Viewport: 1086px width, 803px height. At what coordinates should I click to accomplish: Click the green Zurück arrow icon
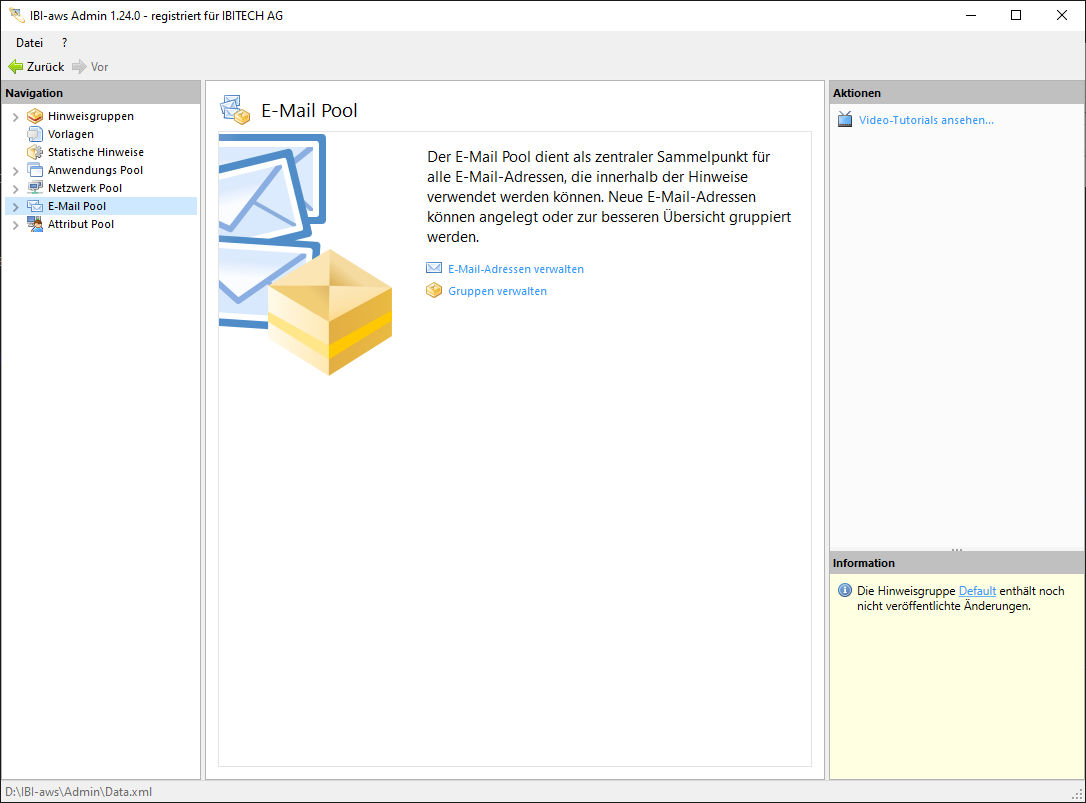[x=15, y=67]
